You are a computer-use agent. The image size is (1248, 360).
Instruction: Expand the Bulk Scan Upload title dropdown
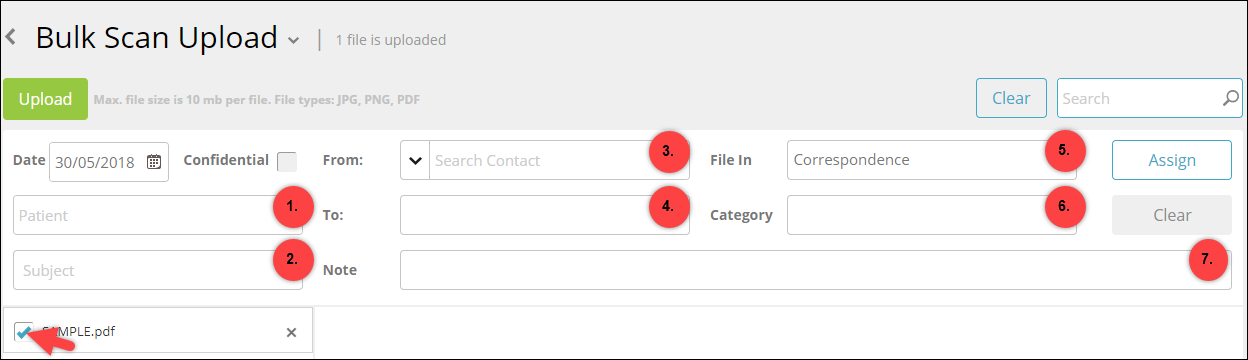293,41
